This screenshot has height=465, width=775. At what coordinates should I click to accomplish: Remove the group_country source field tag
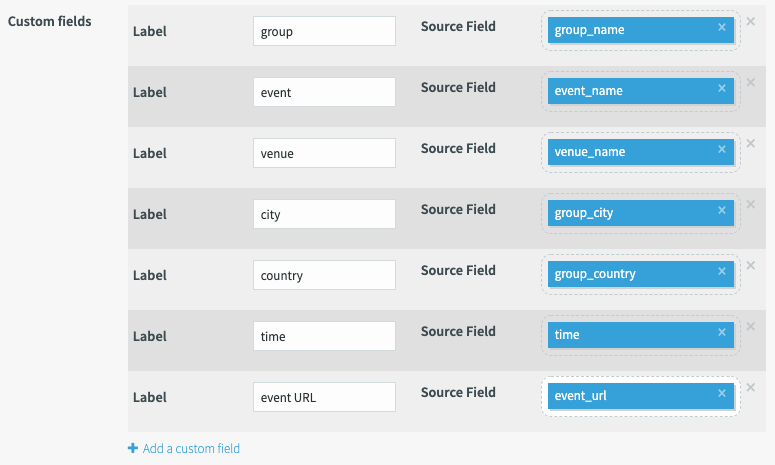(x=722, y=271)
